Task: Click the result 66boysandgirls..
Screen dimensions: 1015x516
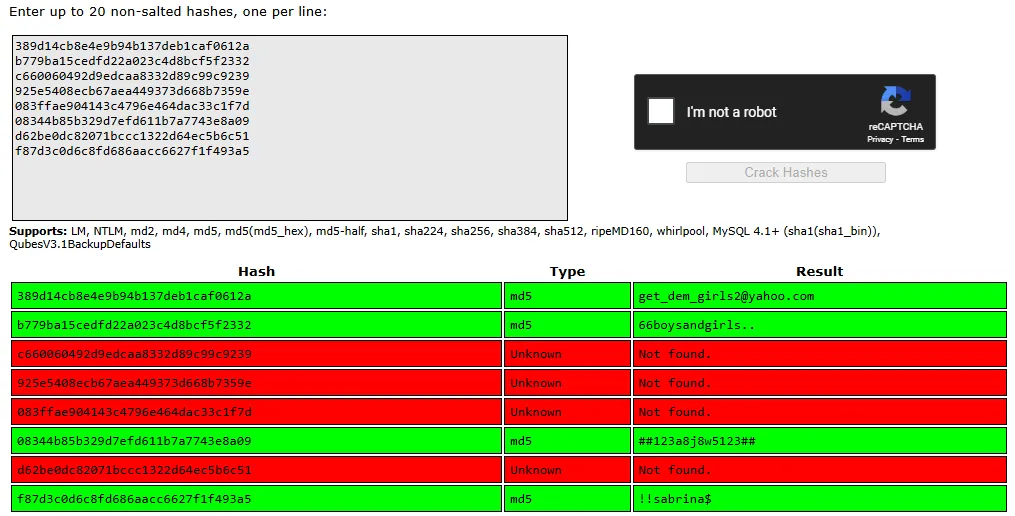Action: 696,325
